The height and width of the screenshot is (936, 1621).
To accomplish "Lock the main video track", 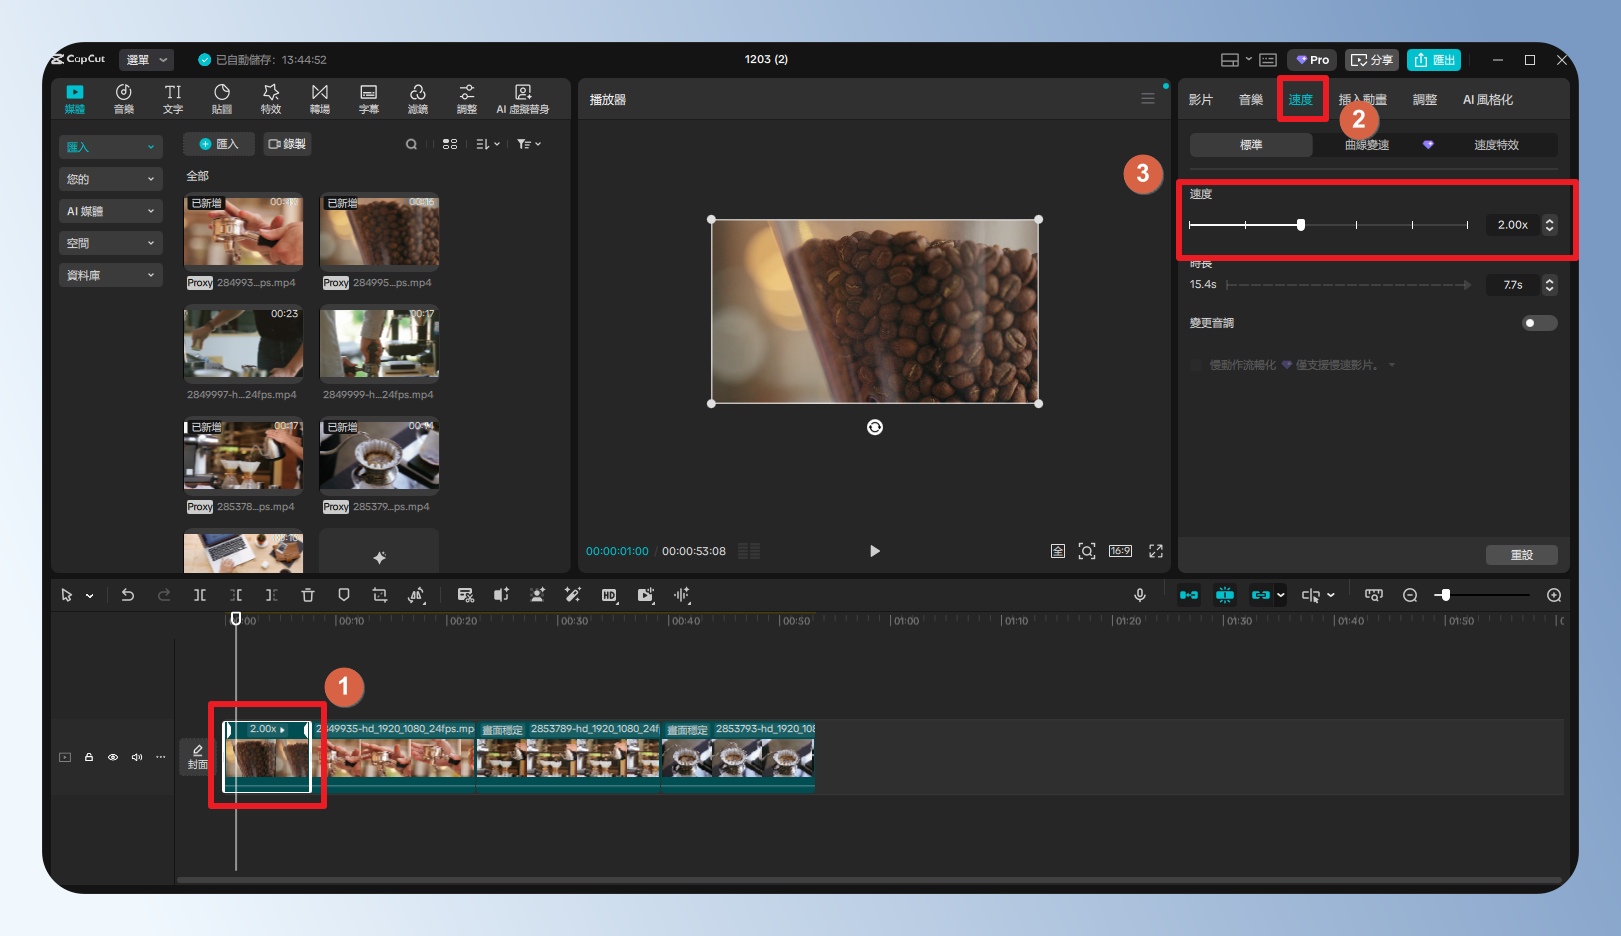I will click(x=89, y=757).
